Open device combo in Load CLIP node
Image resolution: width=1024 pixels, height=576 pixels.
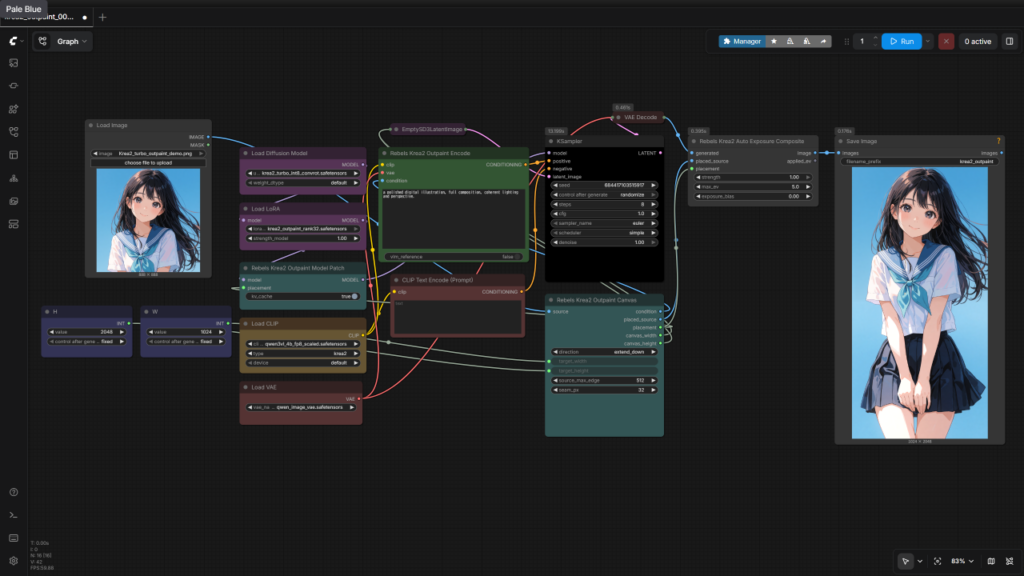click(x=302, y=362)
